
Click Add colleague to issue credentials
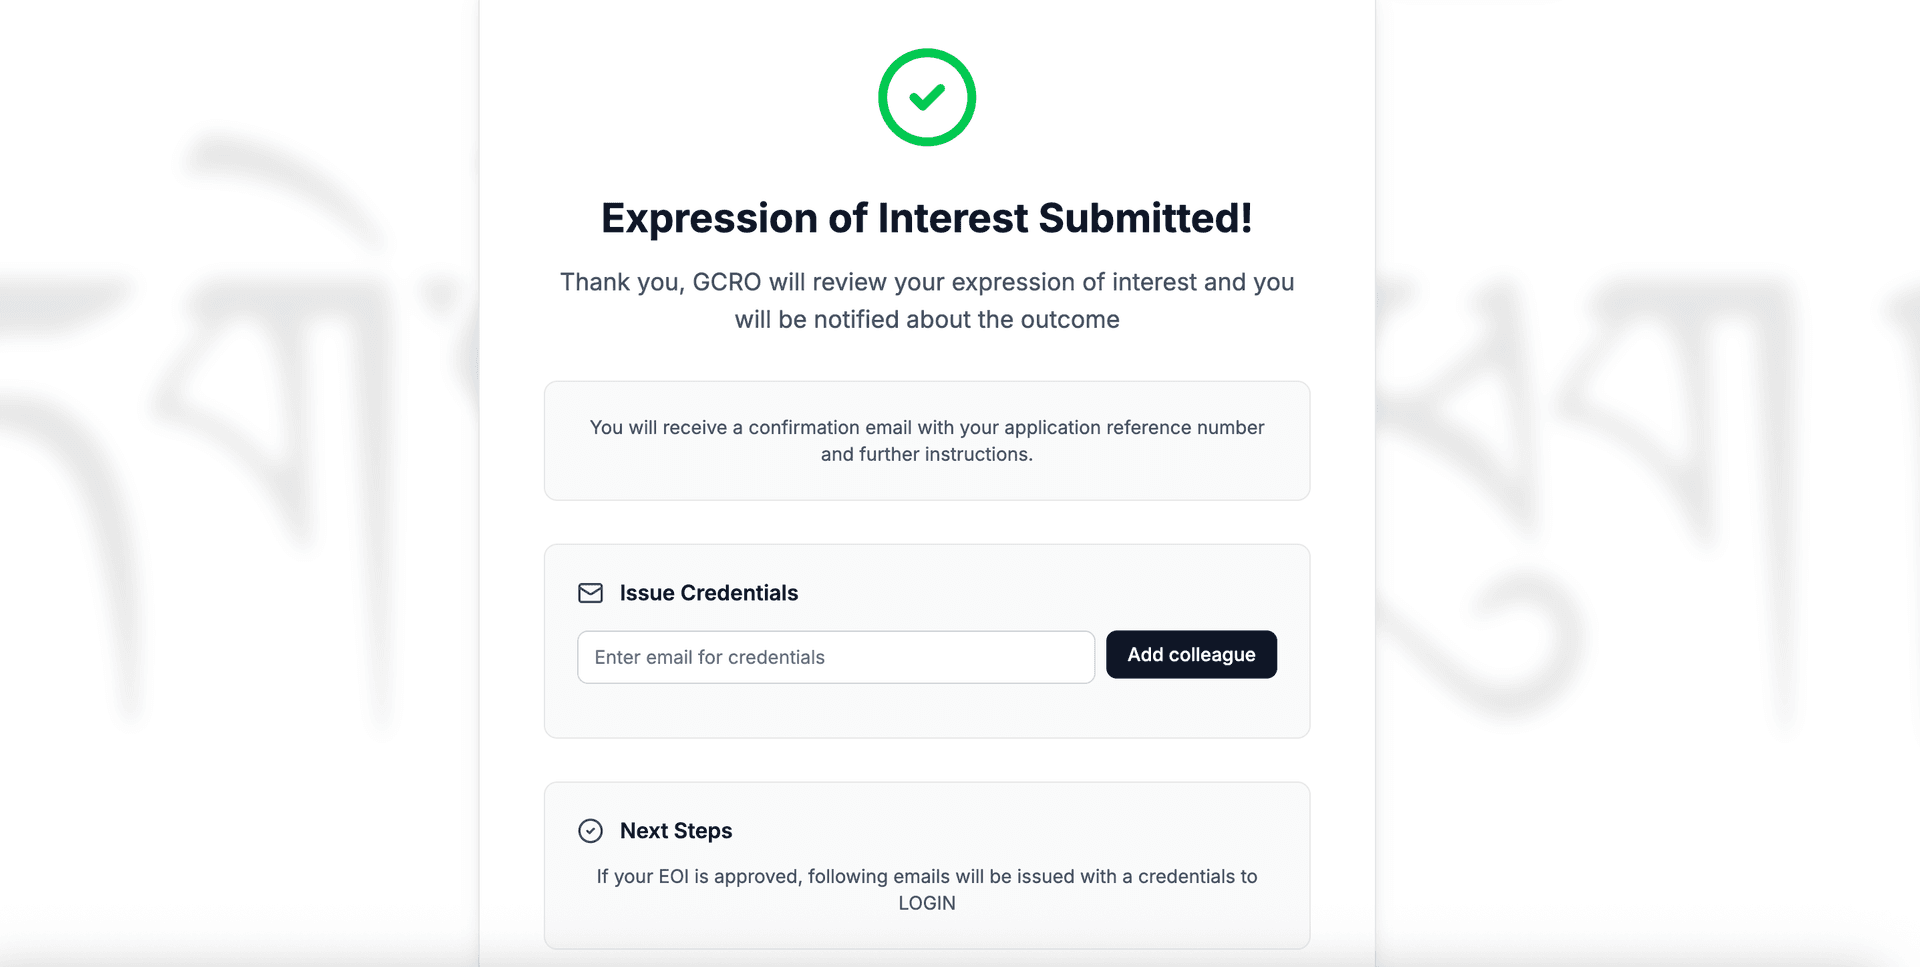[1191, 654]
